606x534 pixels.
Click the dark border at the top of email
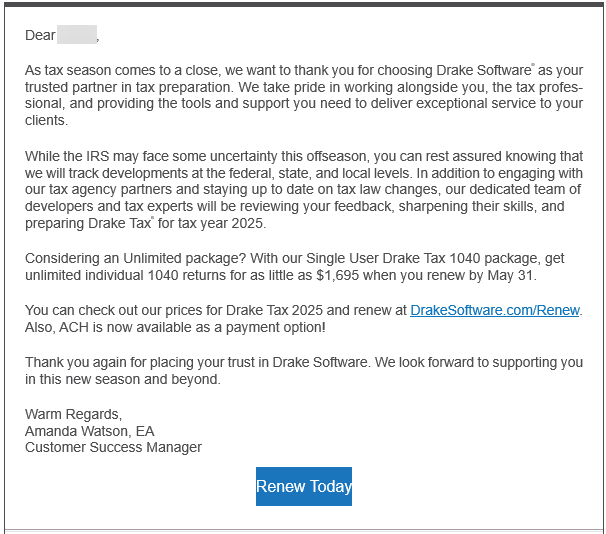pyautogui.click(x=304, y=4)
